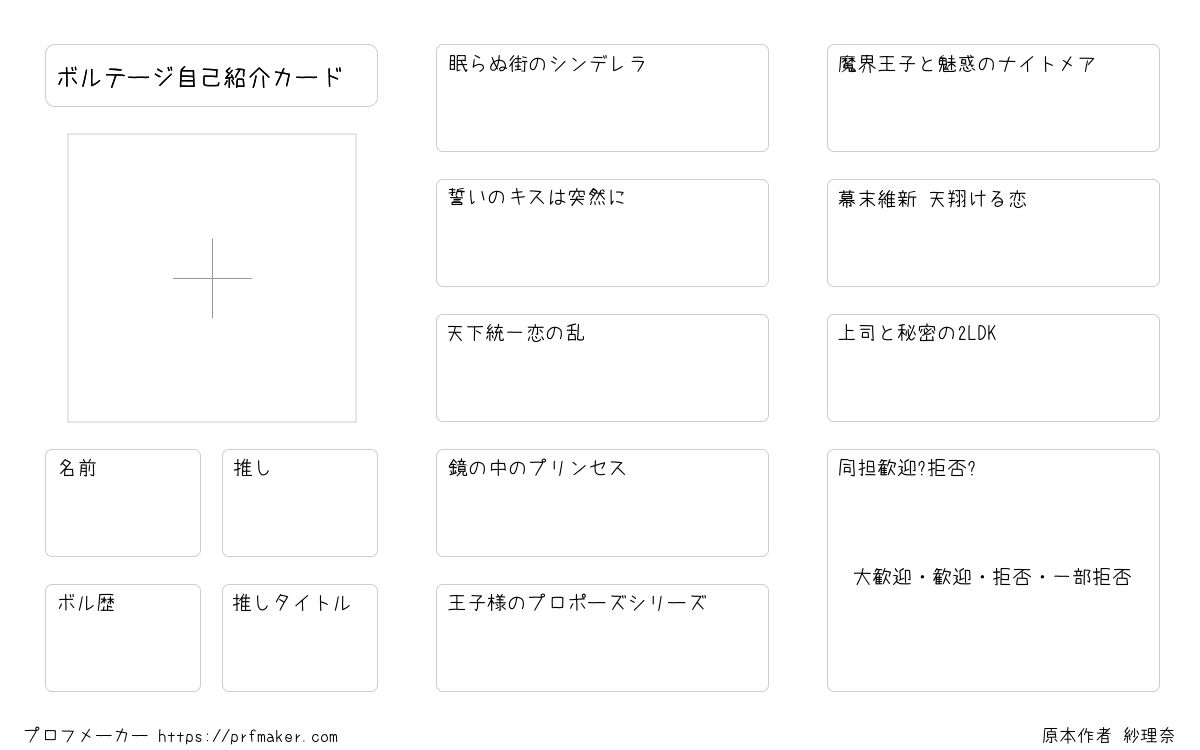Select the 推しタイトル field box
1200x750 pixels.
coord(300,638)
